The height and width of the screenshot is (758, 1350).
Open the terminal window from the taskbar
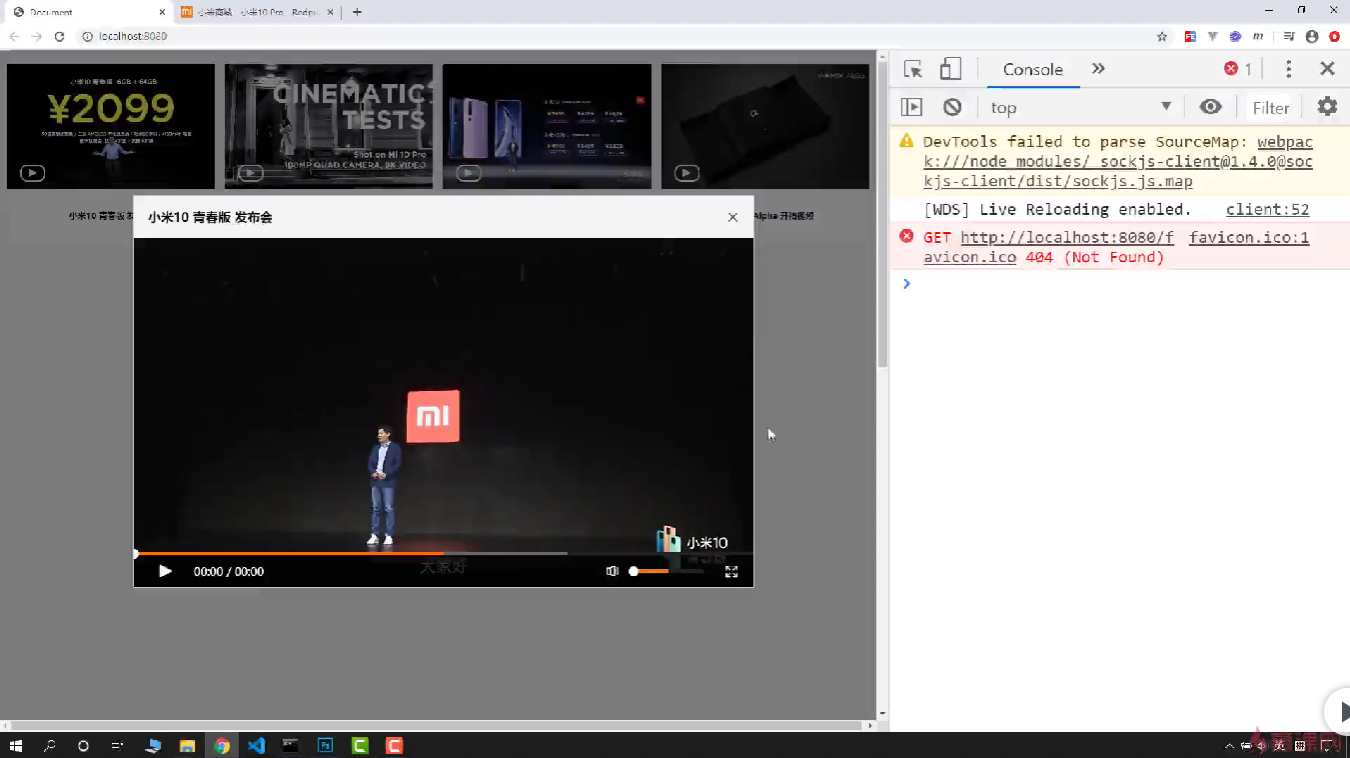(x=290, y=745)
